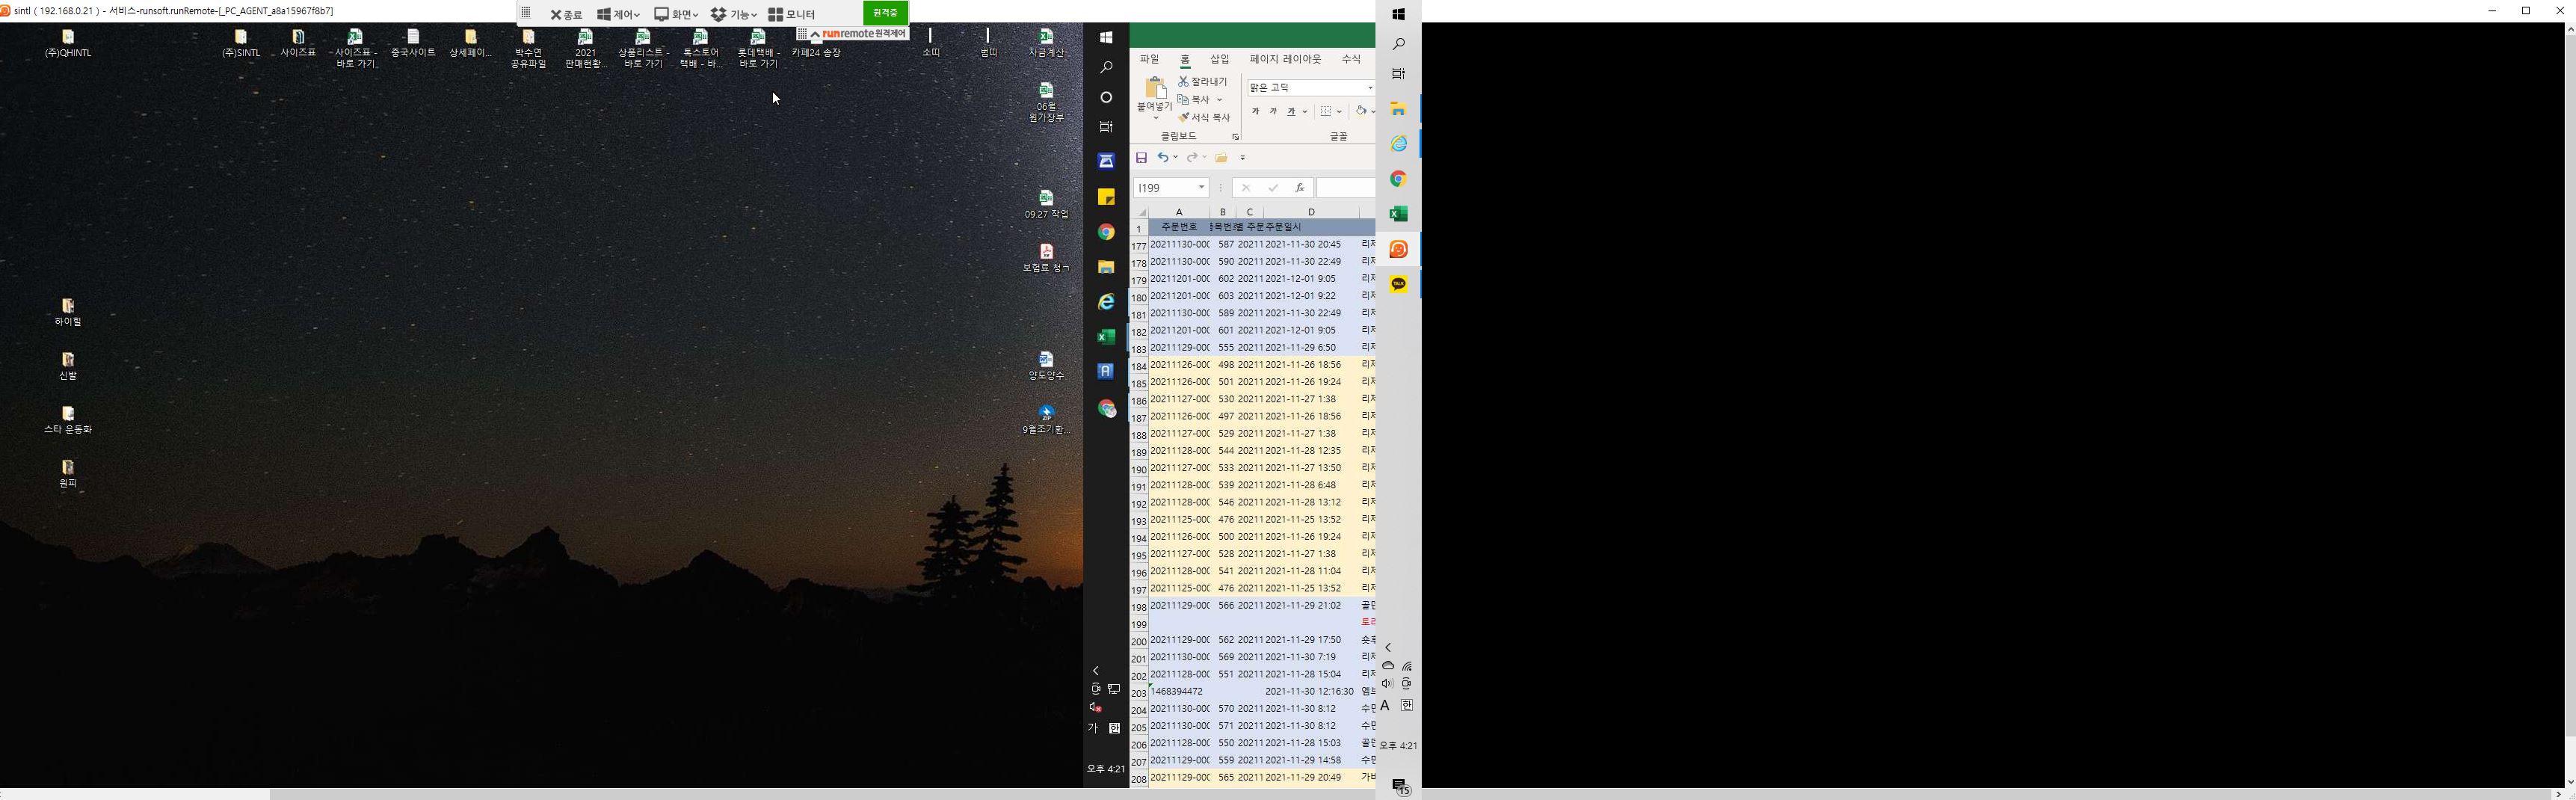Click the Insert Function fx icon
This screenshot has width=2576, height=800.
(1299, 188)
